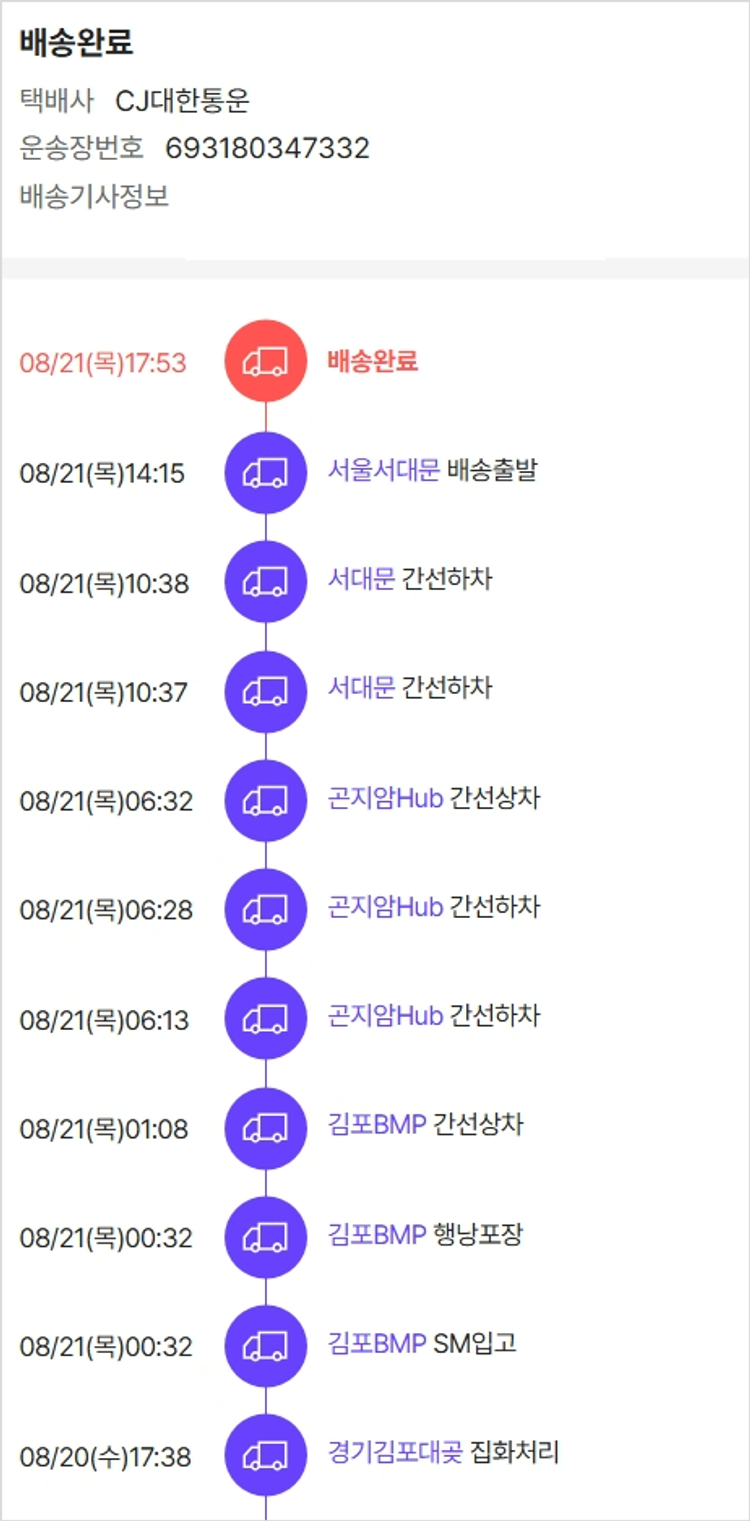Click the 08/20(수)17:38 timestamp
The image size is (750, 1521).
[105, 1457]
